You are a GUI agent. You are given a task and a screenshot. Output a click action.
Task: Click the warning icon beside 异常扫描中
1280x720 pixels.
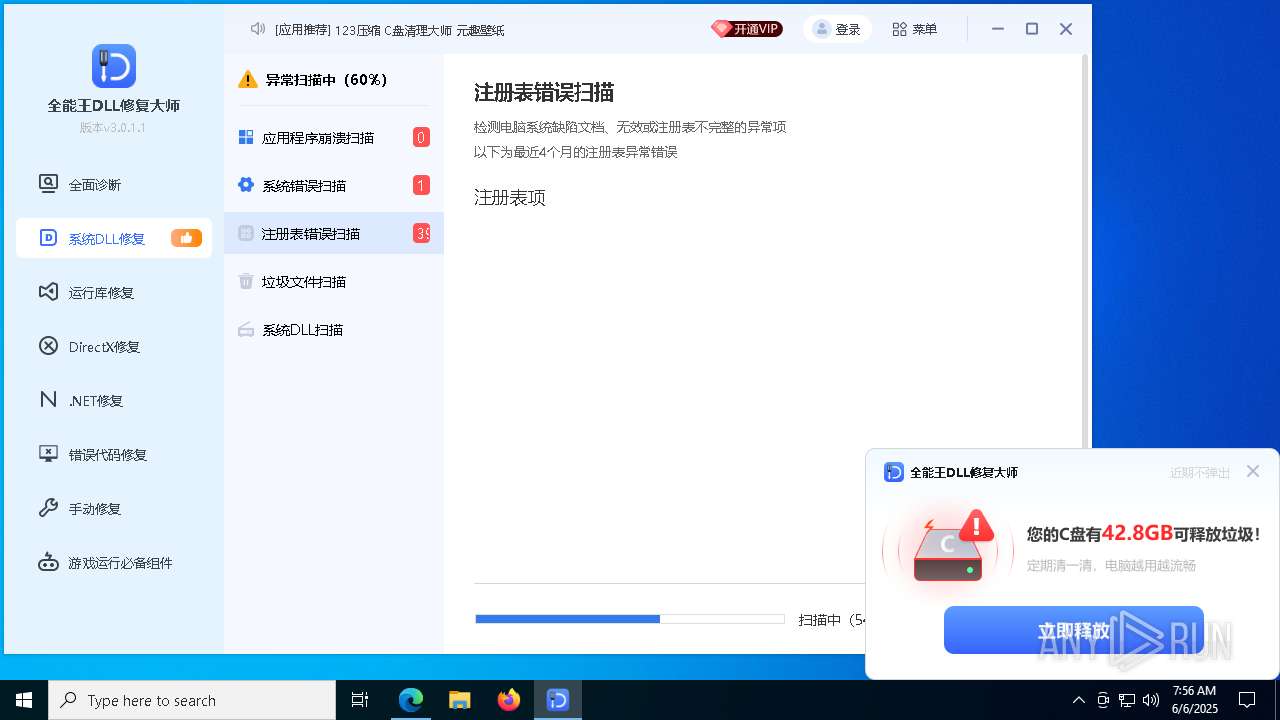pos(248,80)
